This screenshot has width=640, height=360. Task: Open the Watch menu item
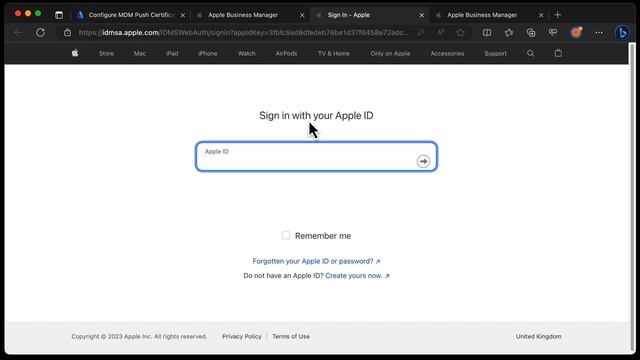point(247,53)
